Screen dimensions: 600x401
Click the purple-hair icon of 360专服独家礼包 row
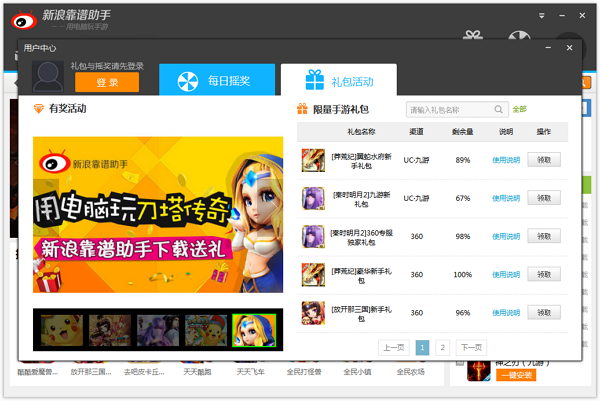[x=313, y=236]
